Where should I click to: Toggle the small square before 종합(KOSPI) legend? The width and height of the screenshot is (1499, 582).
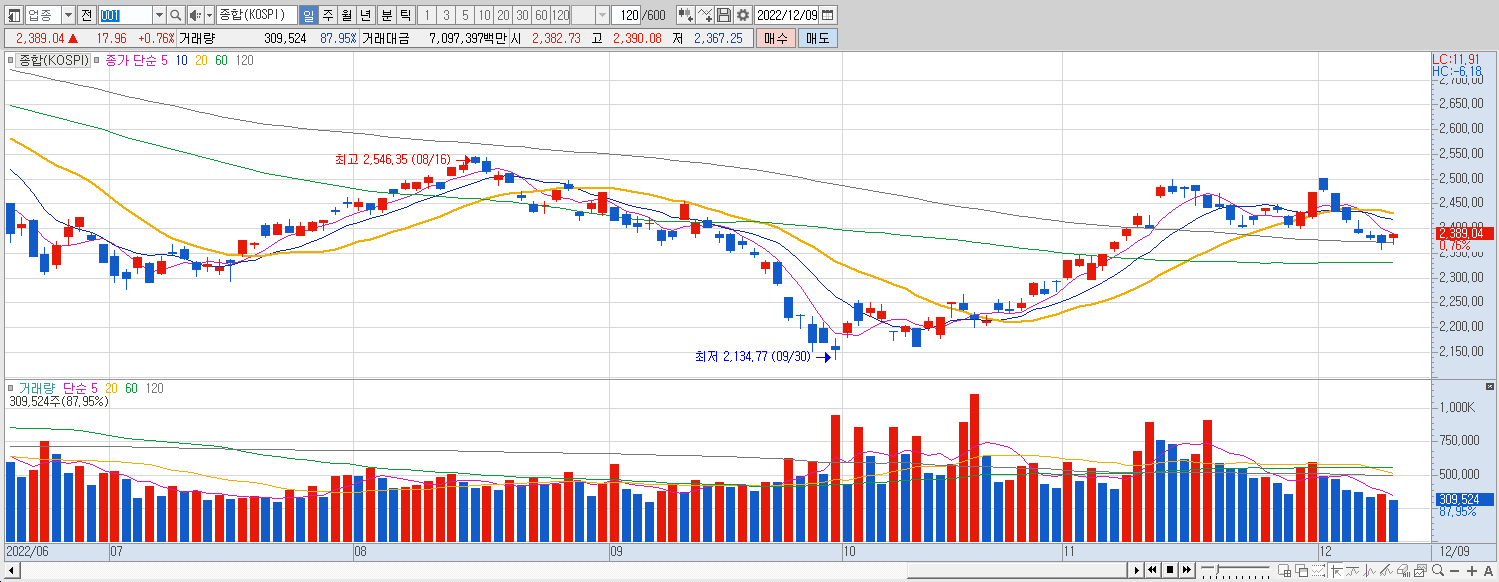12,61
